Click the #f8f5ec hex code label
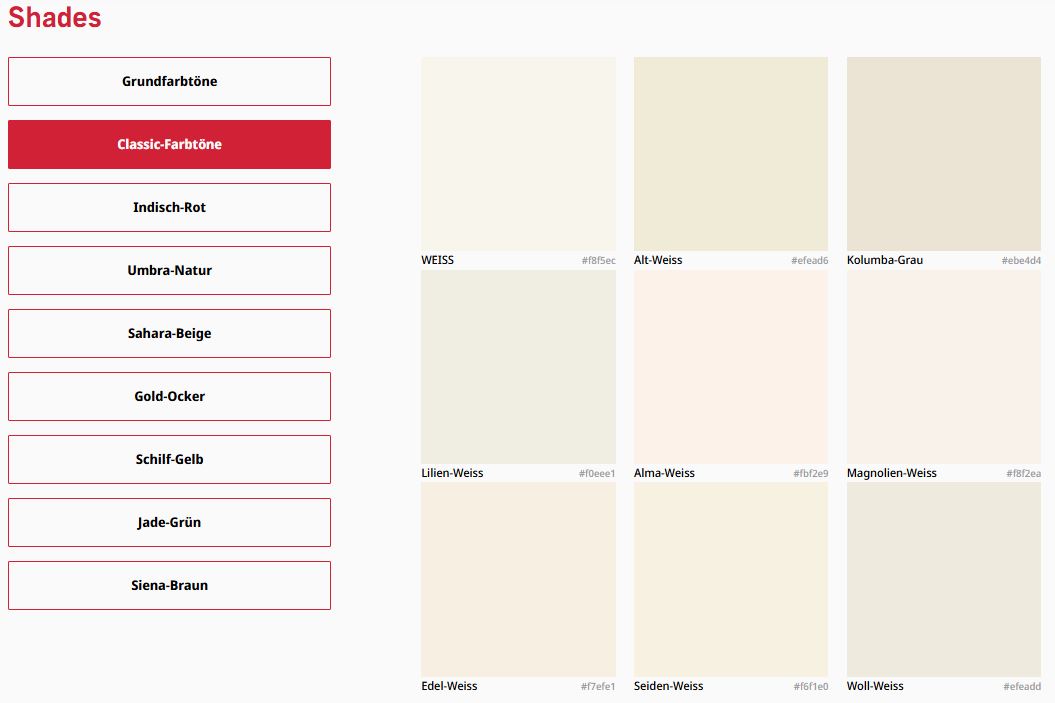The height and width of the screenshot is (703, 1055). [x=598, y=261]
